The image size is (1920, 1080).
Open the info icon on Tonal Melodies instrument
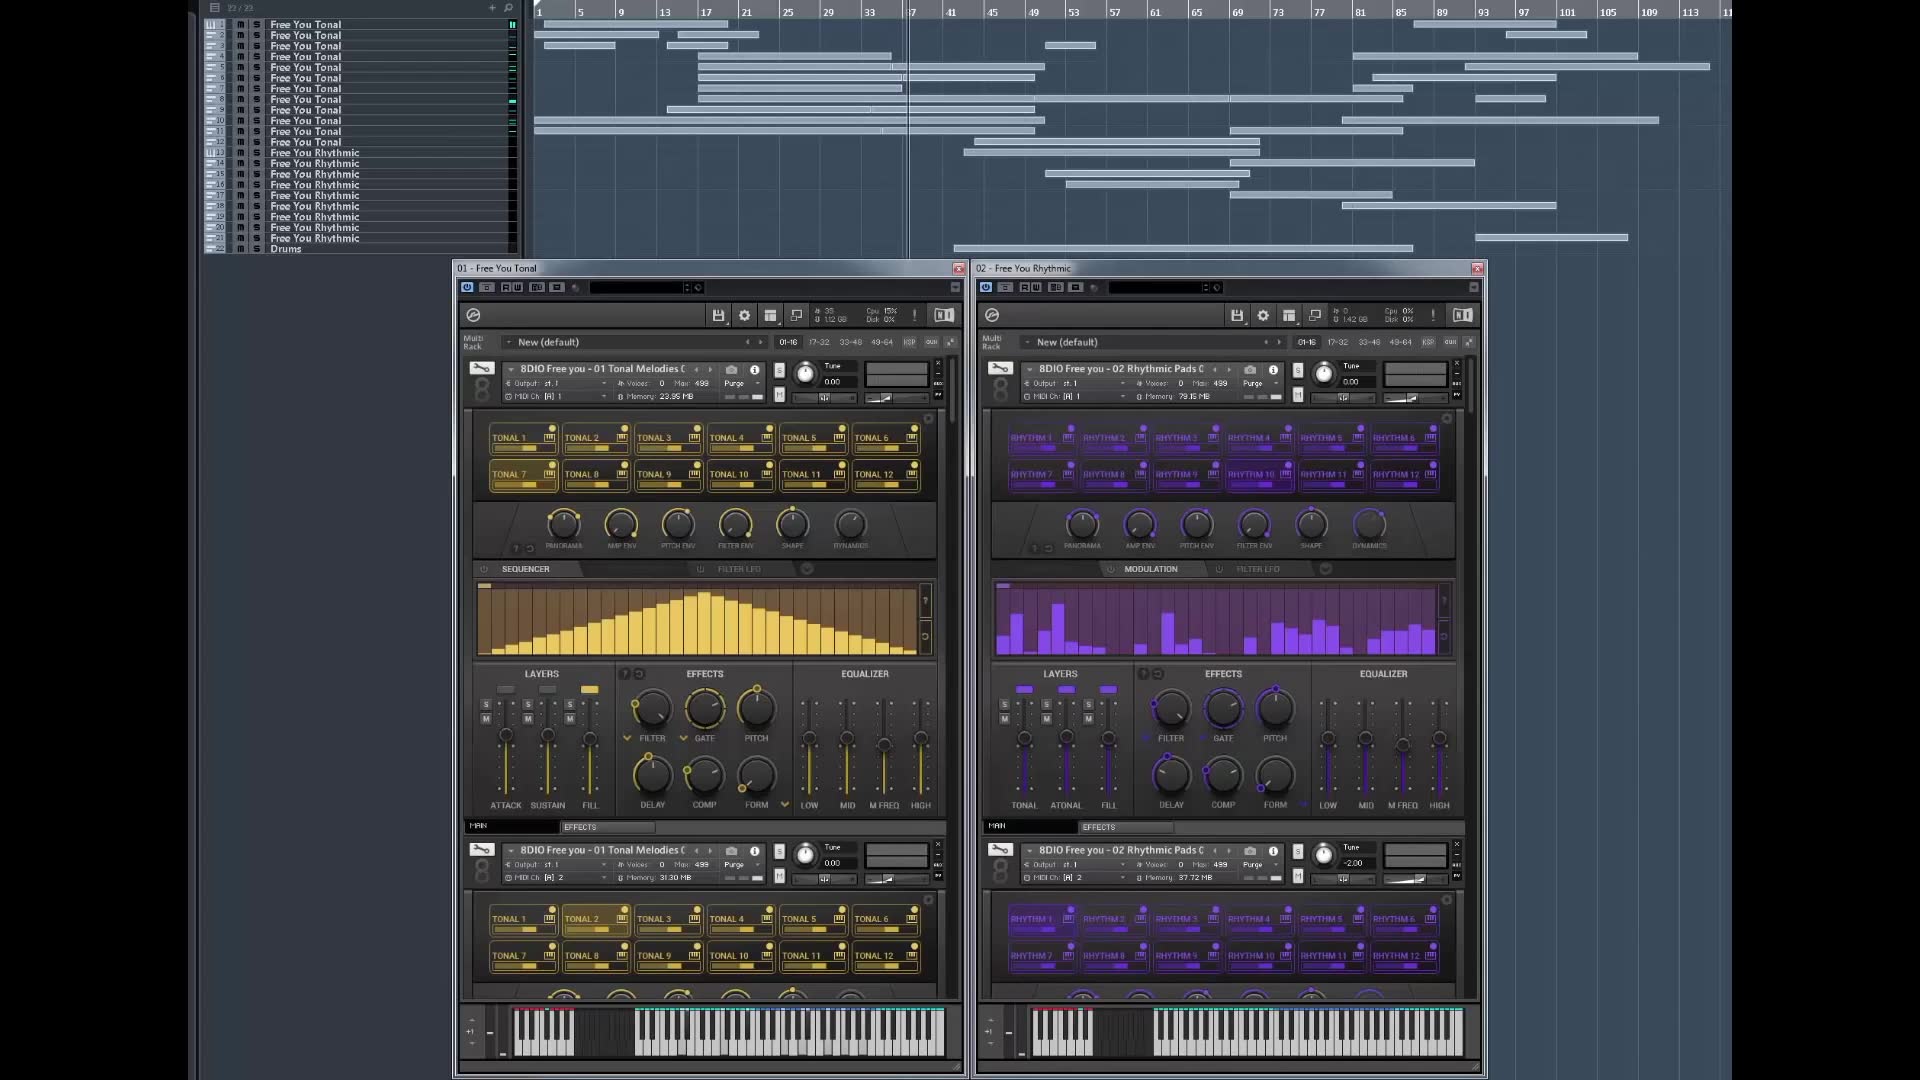click(755, 369)
